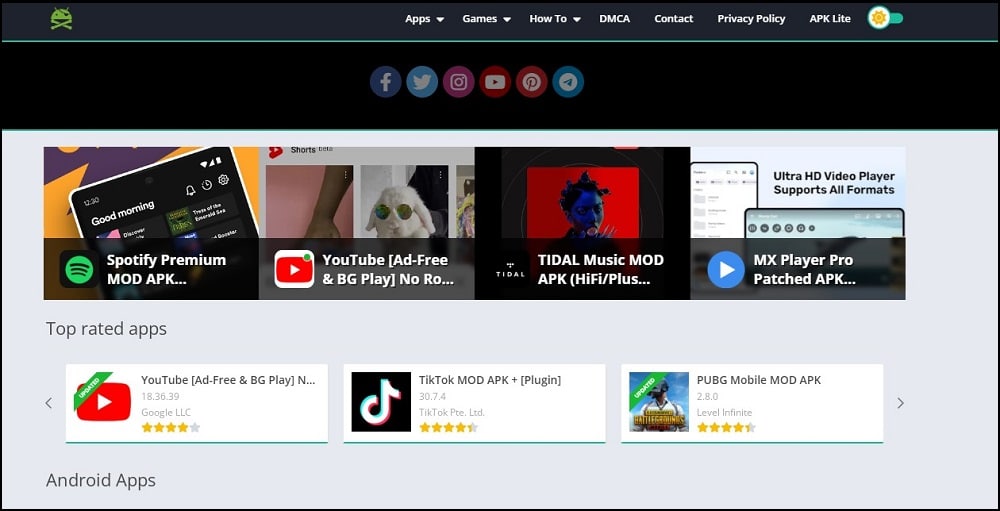The image size is (1000, 511).
Task: Open MX Player Pro Patched APK title
Action: pyautogui.click(x=805, y=269)
